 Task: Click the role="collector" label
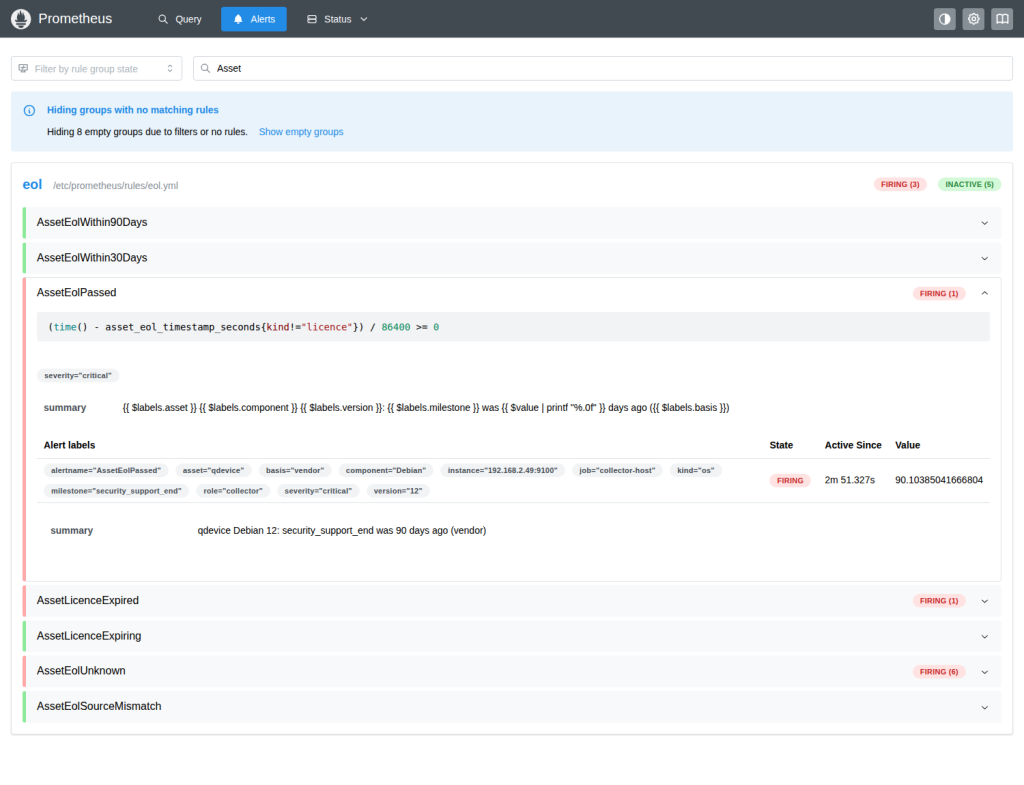[232, 491]
